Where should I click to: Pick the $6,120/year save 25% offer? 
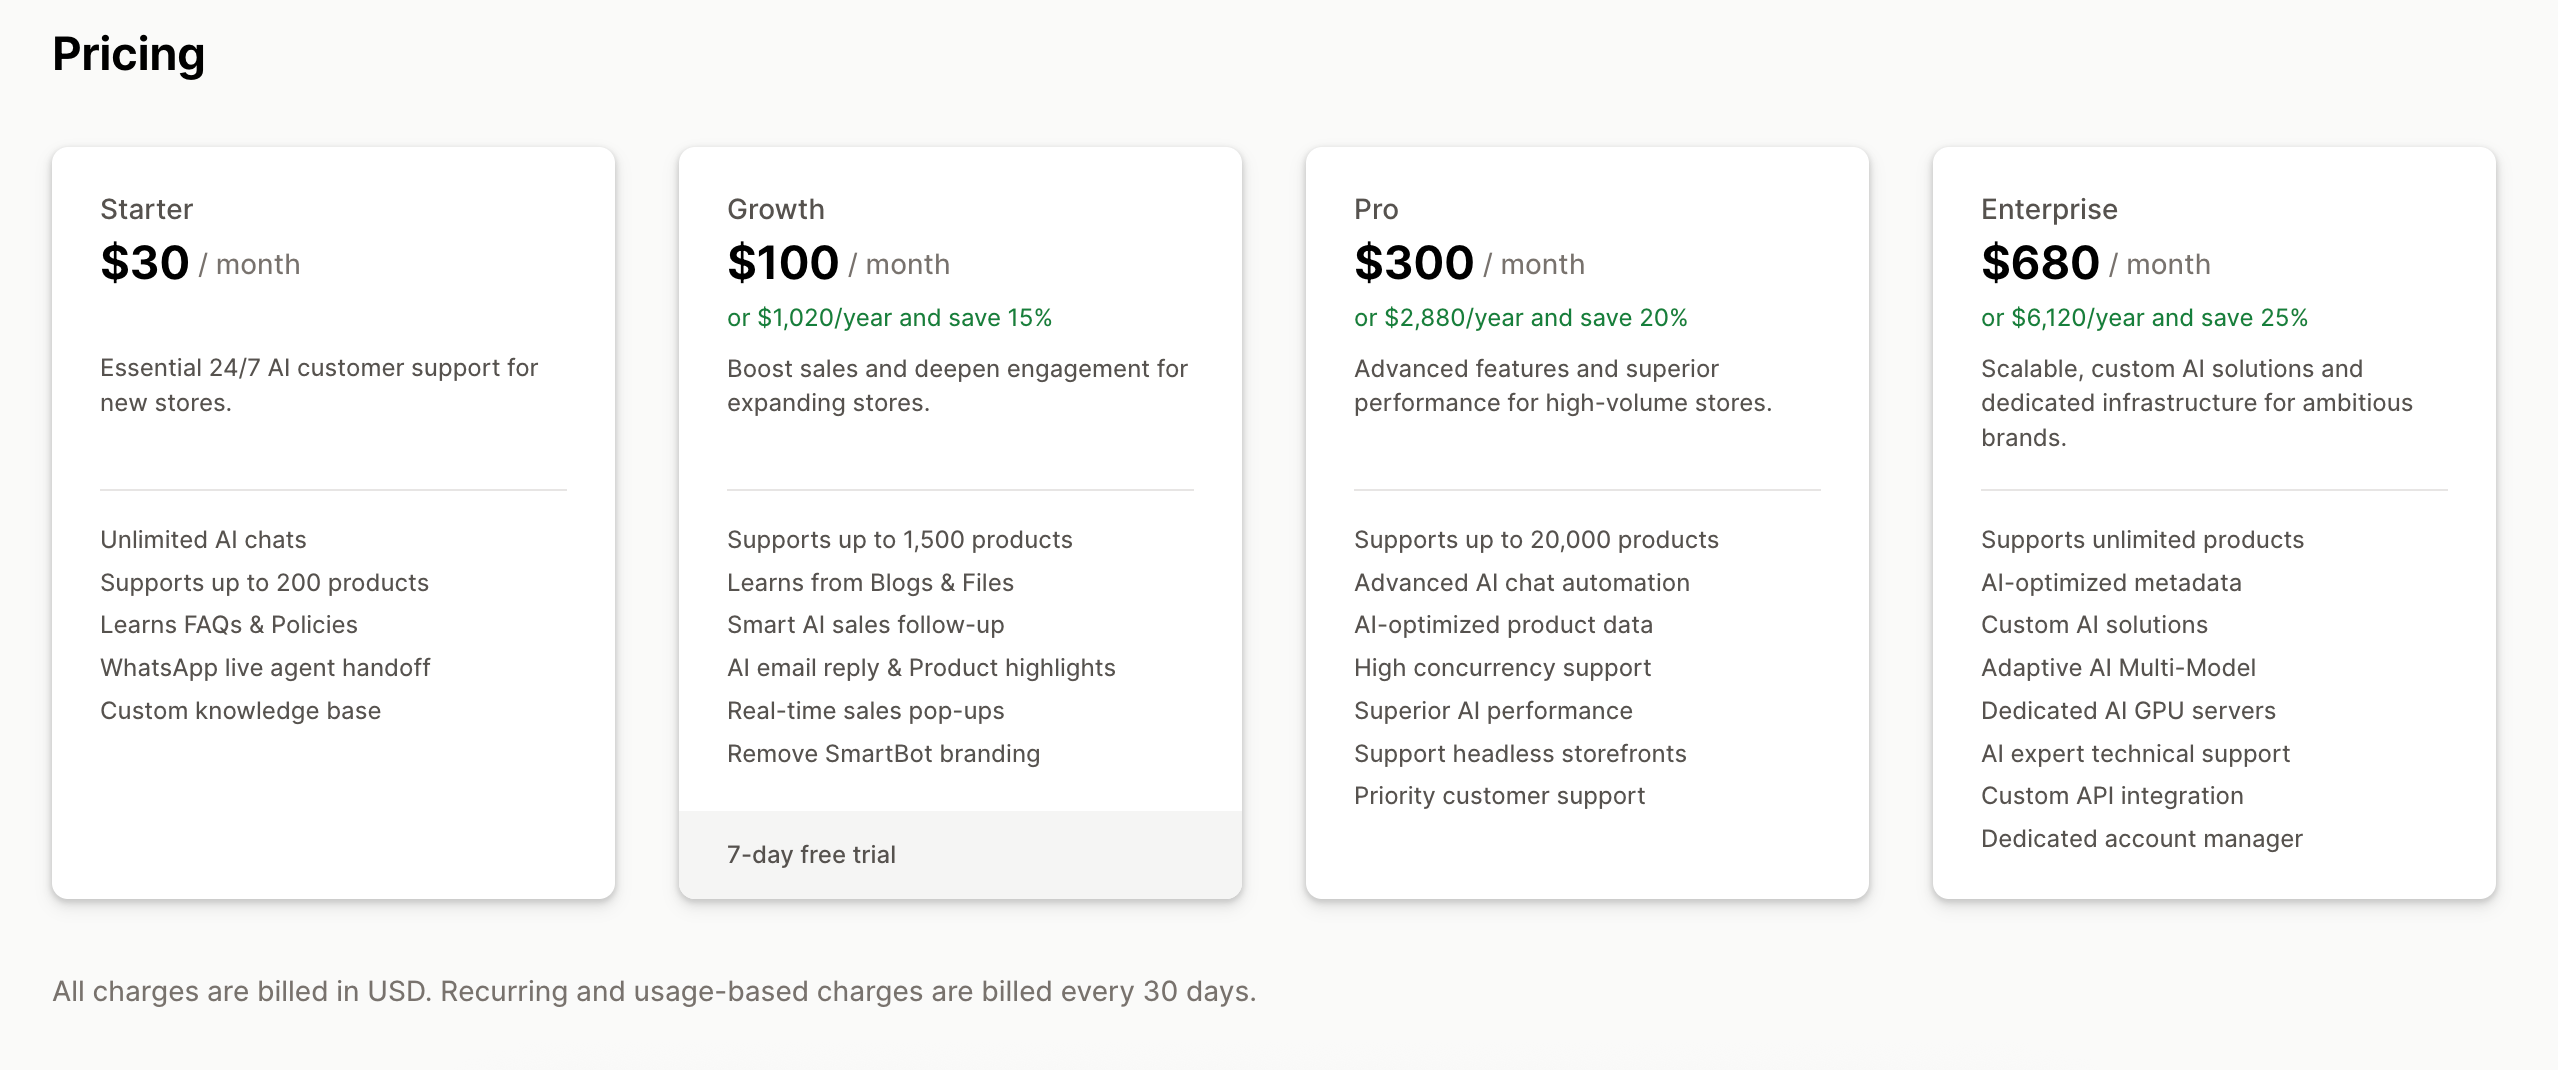2144,318
